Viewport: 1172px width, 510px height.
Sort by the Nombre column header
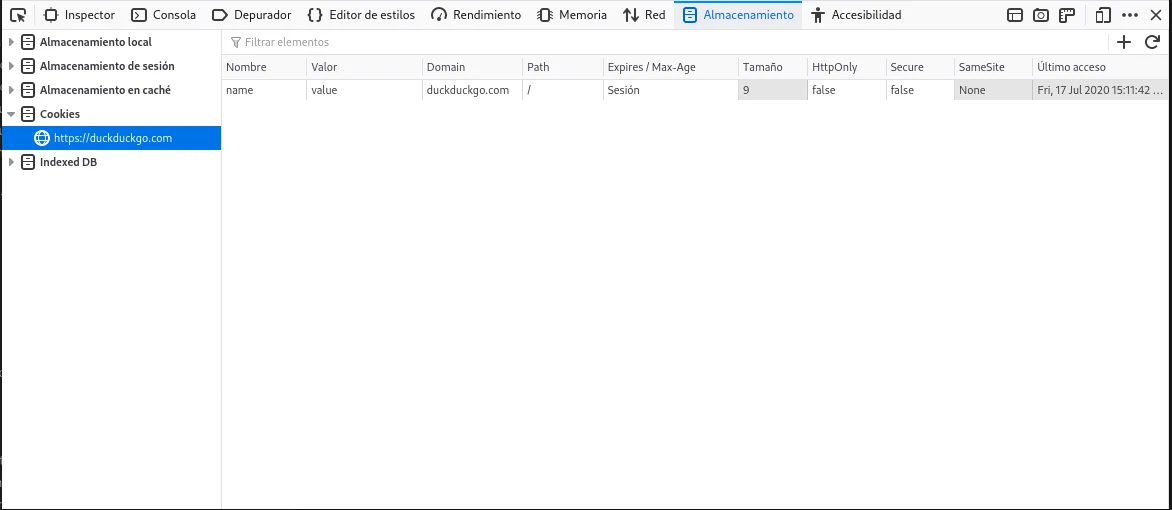tap(263, 67)
